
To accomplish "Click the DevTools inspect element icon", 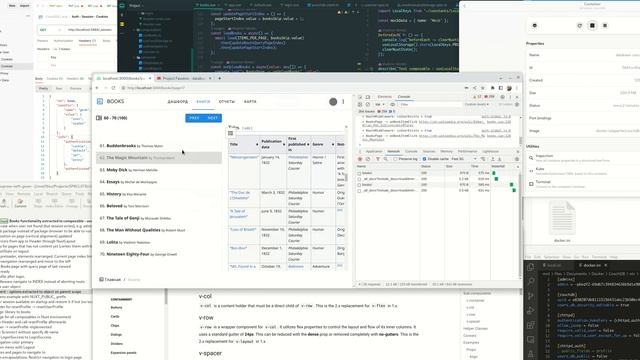I will tap(360, 97).
